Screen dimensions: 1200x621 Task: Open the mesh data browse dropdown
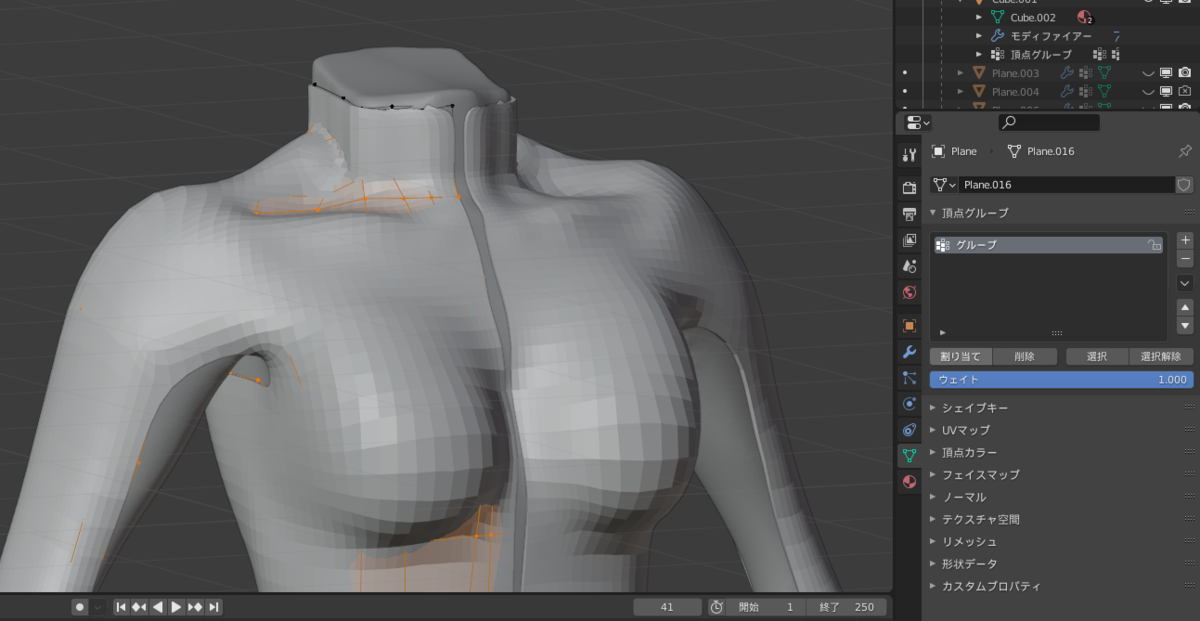tap(944, 185)
